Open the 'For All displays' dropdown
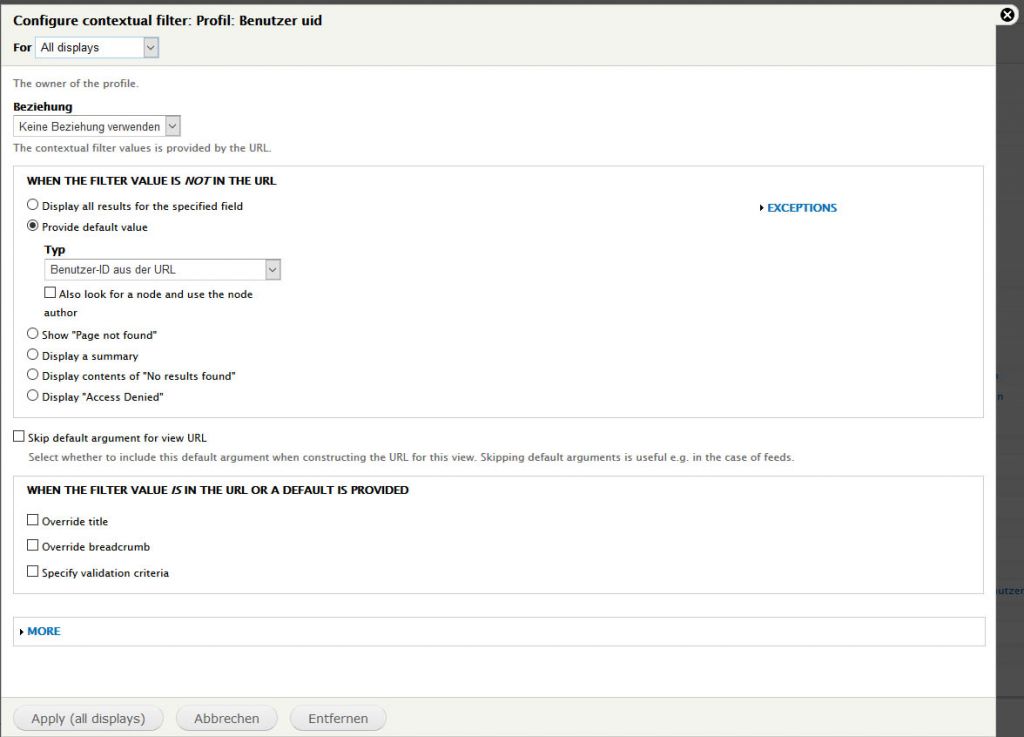1024x737 pixels. point(97,47)
